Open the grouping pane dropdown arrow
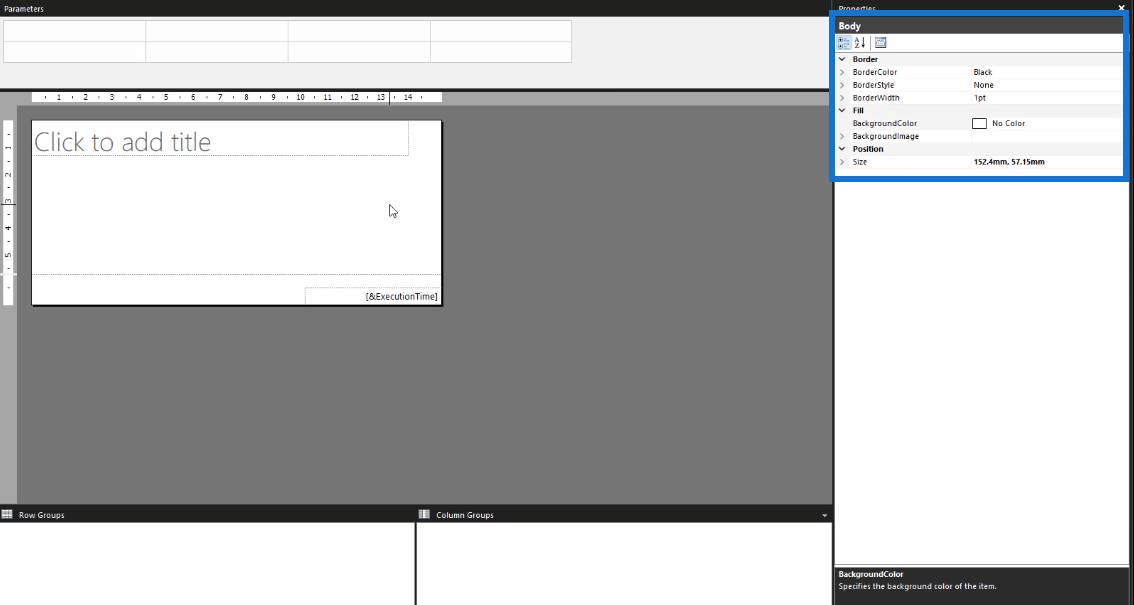Image resolution: width=1134 pixels, height=605 pixels. point(824,515)
